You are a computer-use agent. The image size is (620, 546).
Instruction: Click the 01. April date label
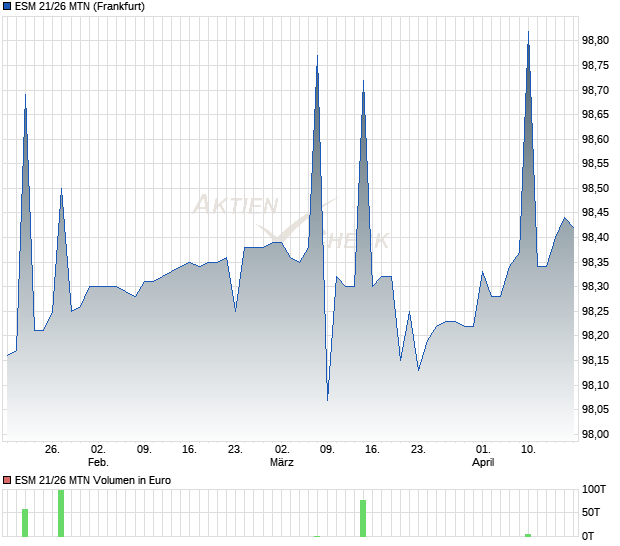tap(483, 456)
